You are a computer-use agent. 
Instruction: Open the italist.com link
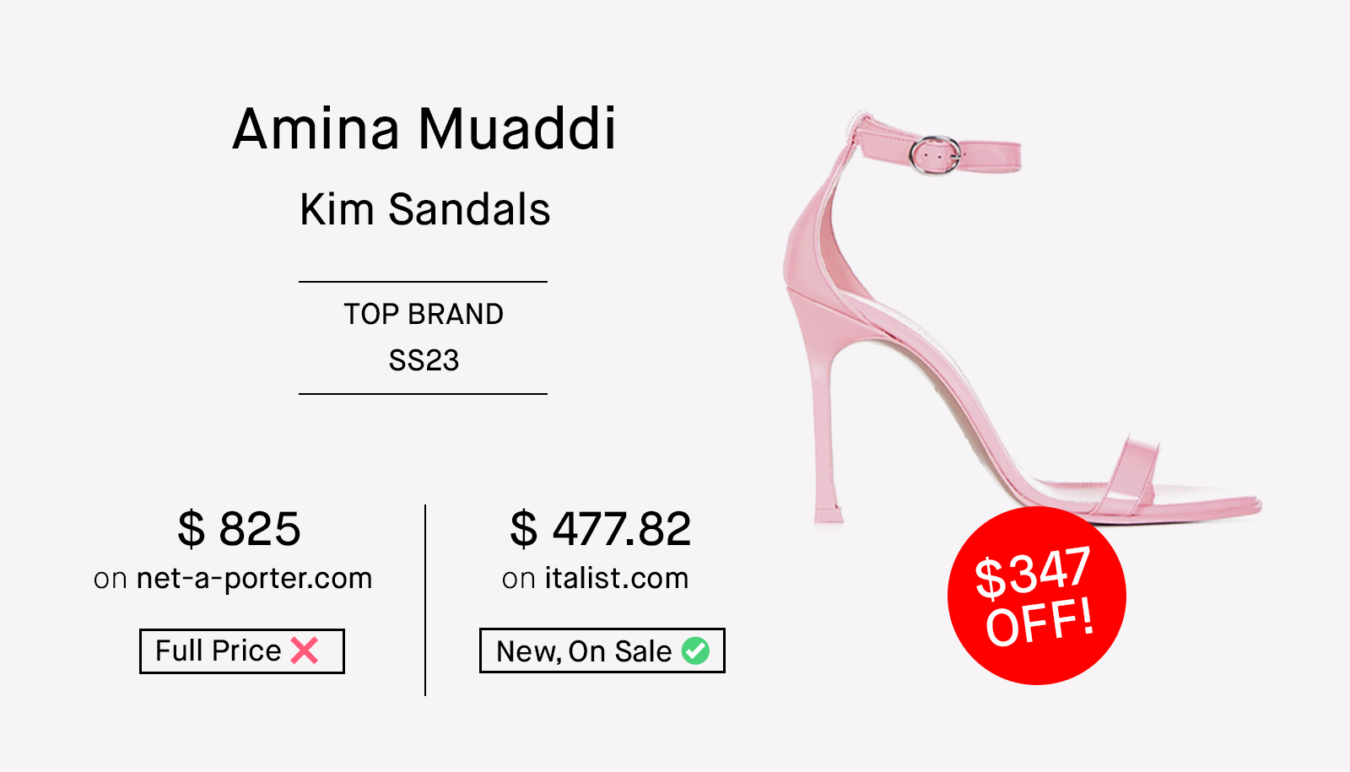pos(617,578)
